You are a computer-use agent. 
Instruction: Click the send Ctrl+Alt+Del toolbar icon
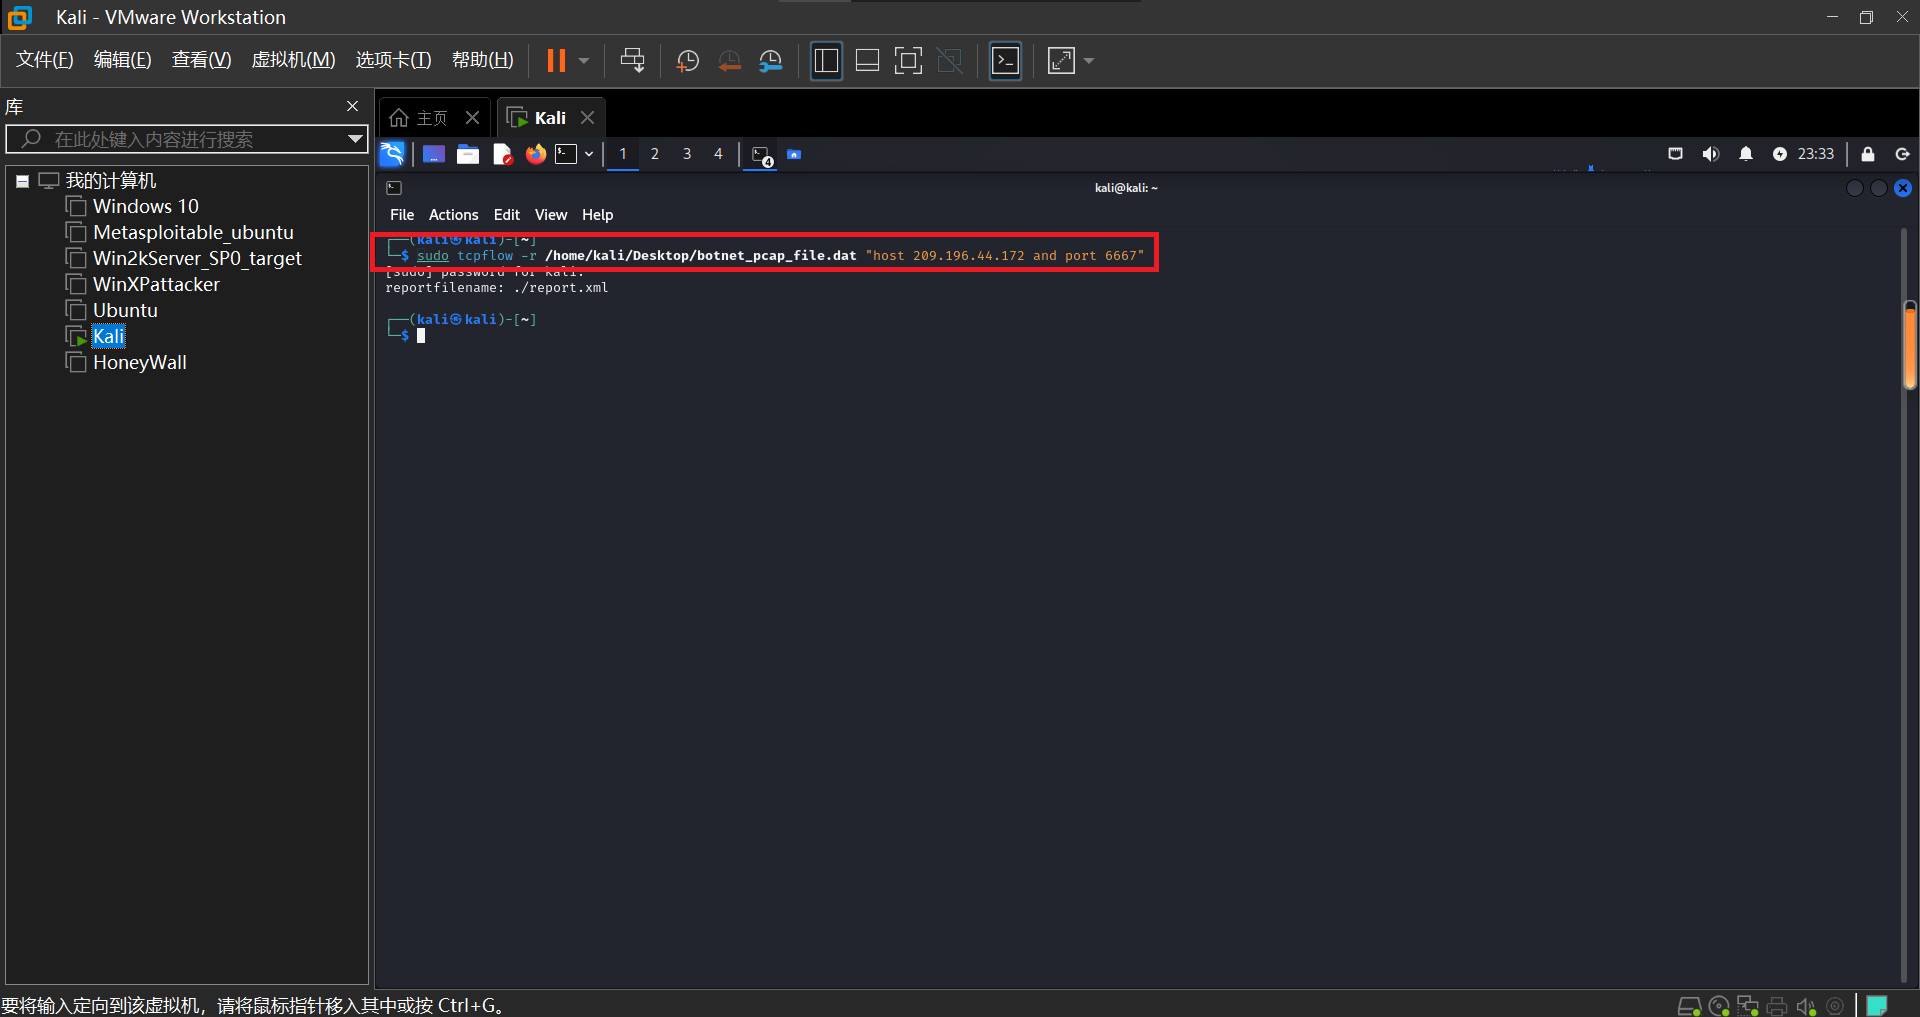click(633, 61)
